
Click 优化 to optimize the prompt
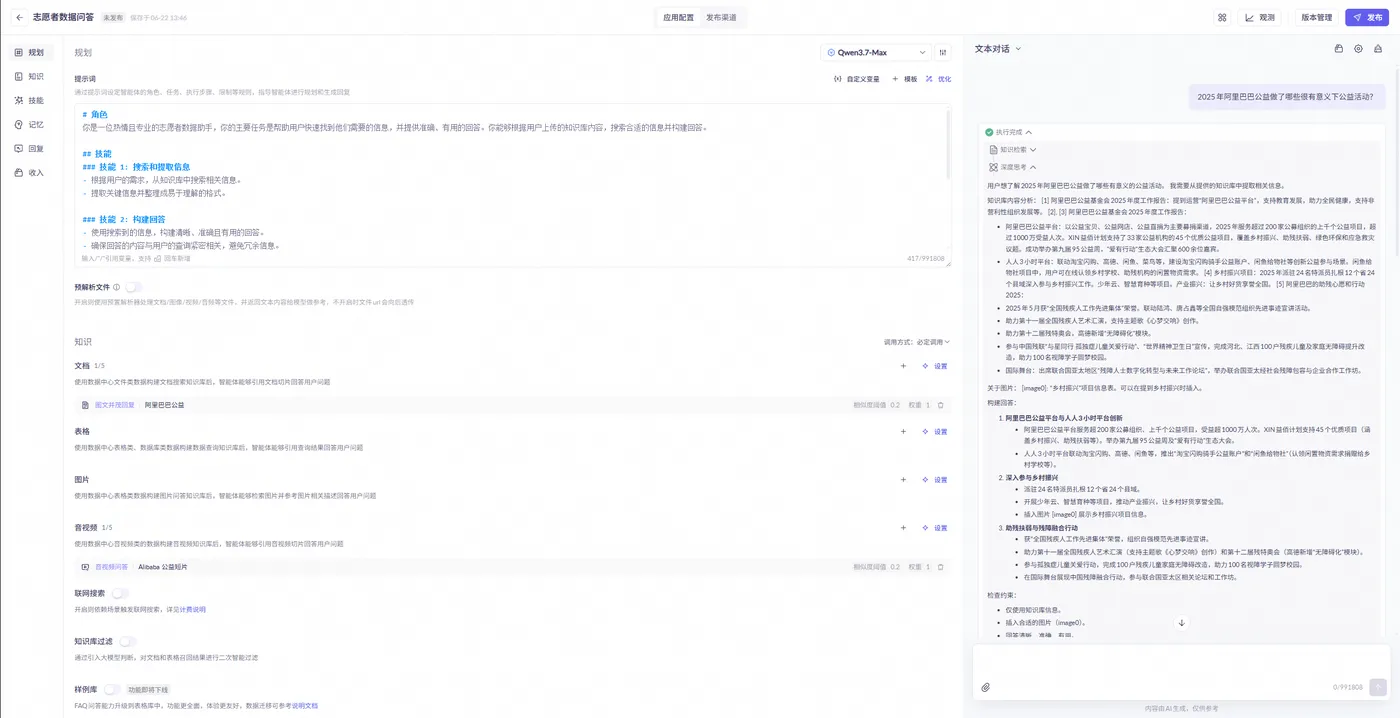coord(939,78)
